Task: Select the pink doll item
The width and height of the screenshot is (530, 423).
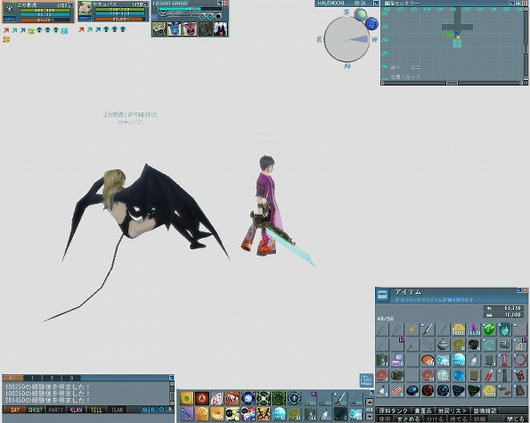Action: point(505,360)
